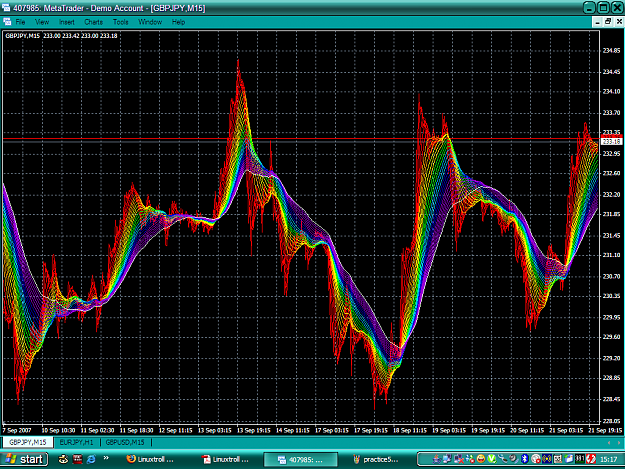Click the 228.05 price axis label

click(x=611, y=421)
